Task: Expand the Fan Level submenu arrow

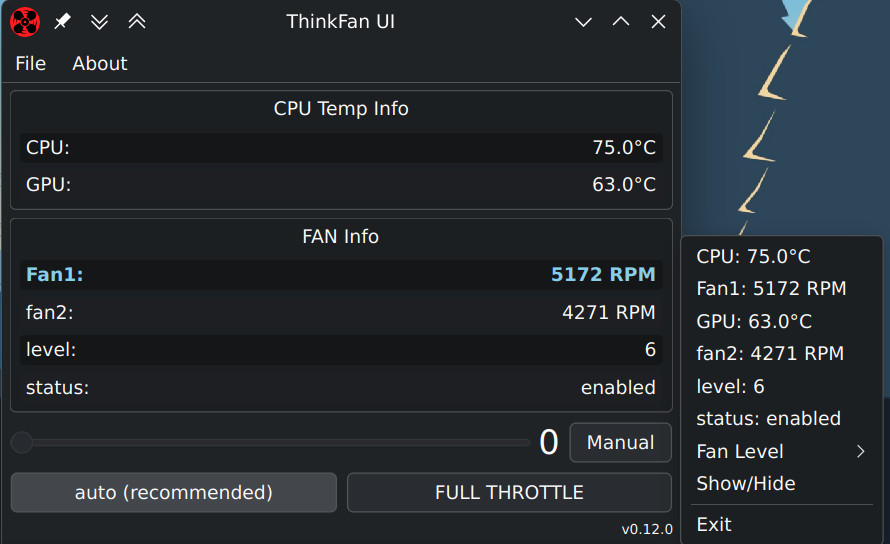Action: (861, 451)
